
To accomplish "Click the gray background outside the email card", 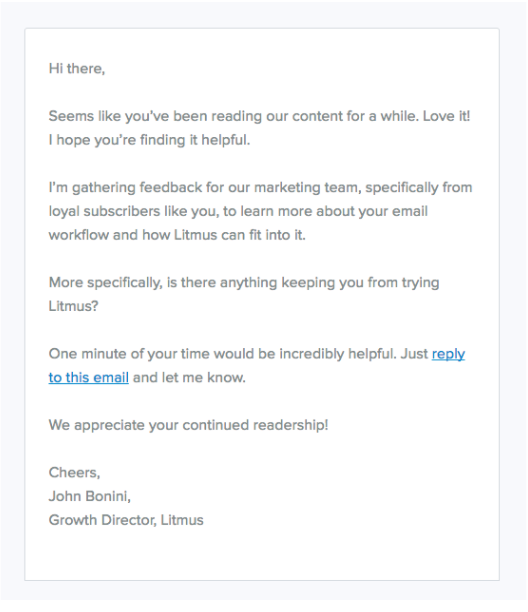I will point(12,304).
